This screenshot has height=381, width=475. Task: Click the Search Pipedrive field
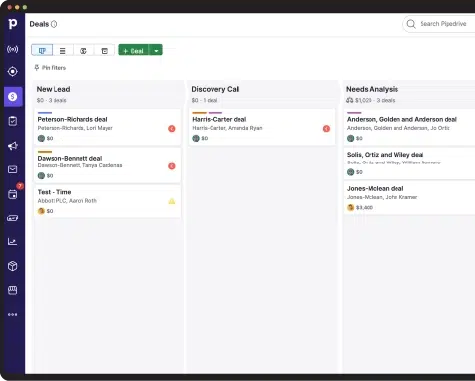[439, 24]
